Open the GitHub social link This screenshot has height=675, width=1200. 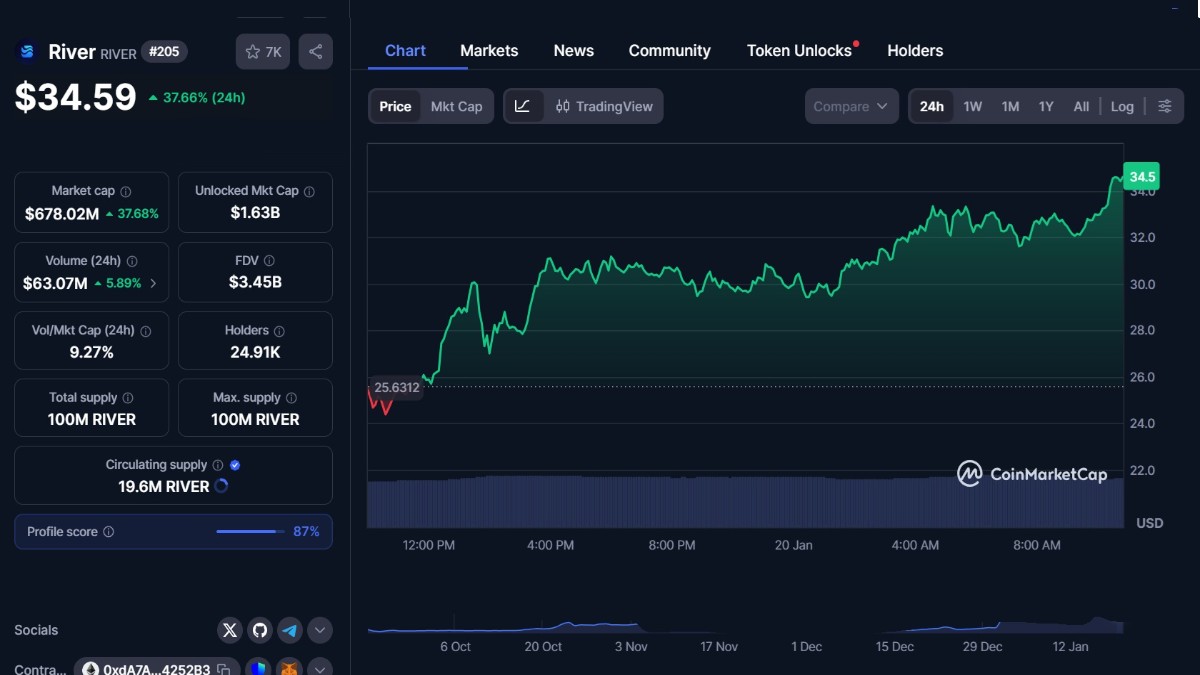pyautogui.click(x=260, y=630)
